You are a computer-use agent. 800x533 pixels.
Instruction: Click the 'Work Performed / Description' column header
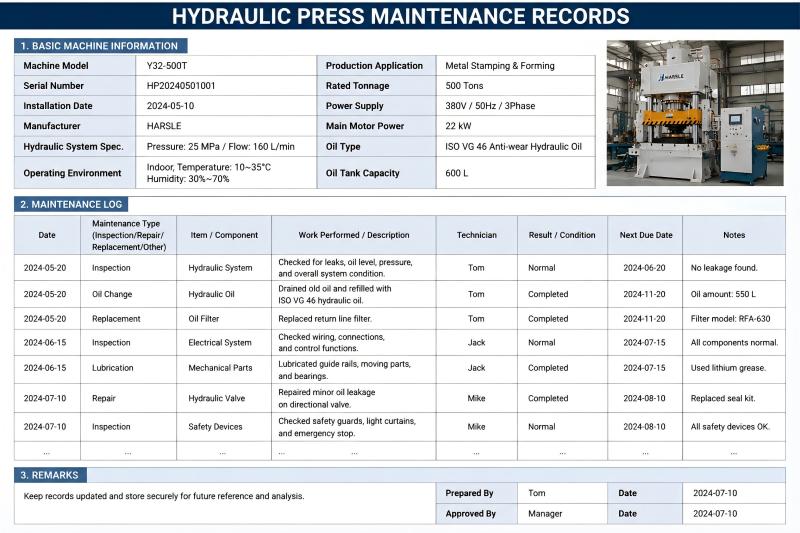[x=354, y=235]
